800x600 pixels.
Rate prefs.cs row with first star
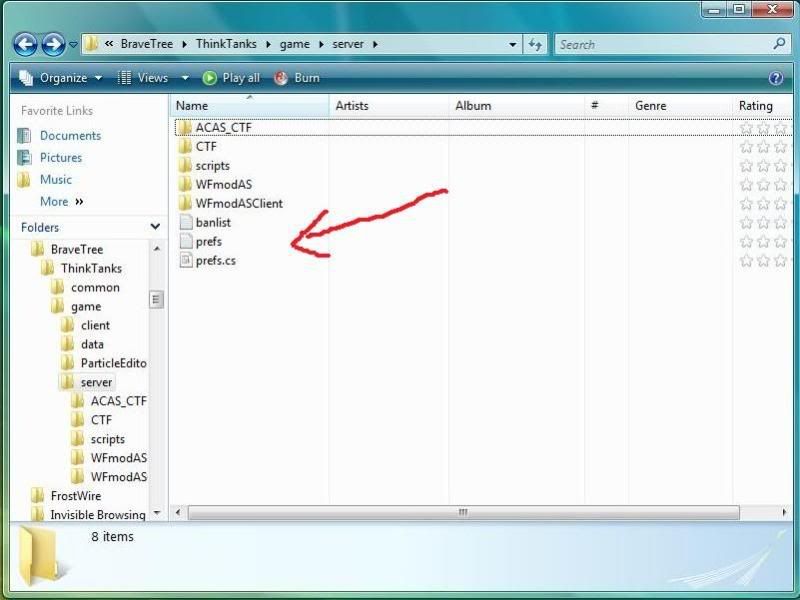[x=746, y=261]
